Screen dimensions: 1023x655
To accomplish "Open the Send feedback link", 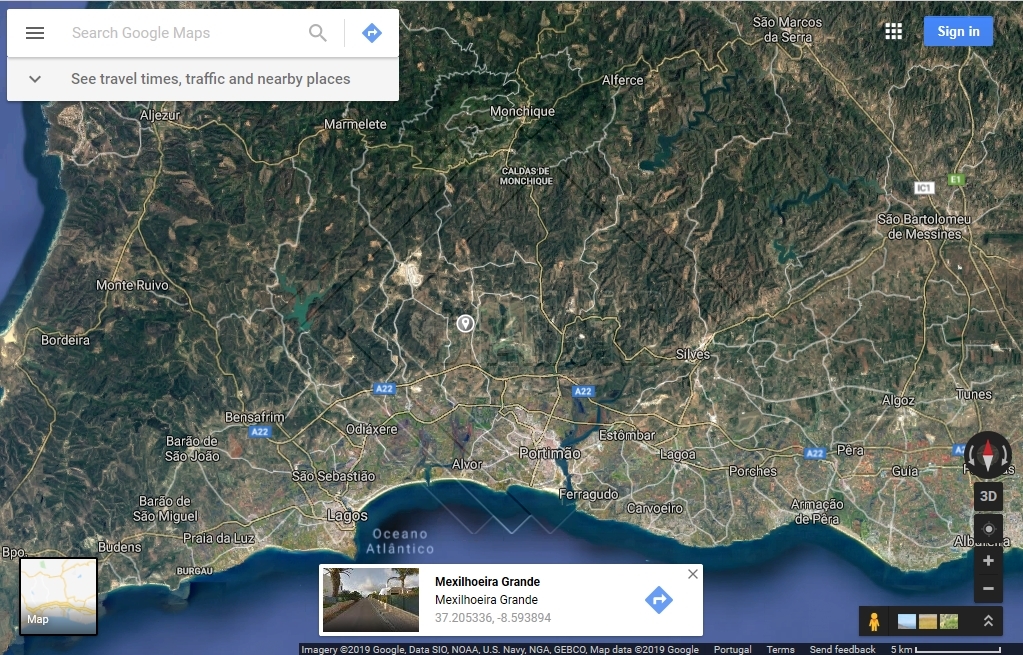I will point(842,649).
